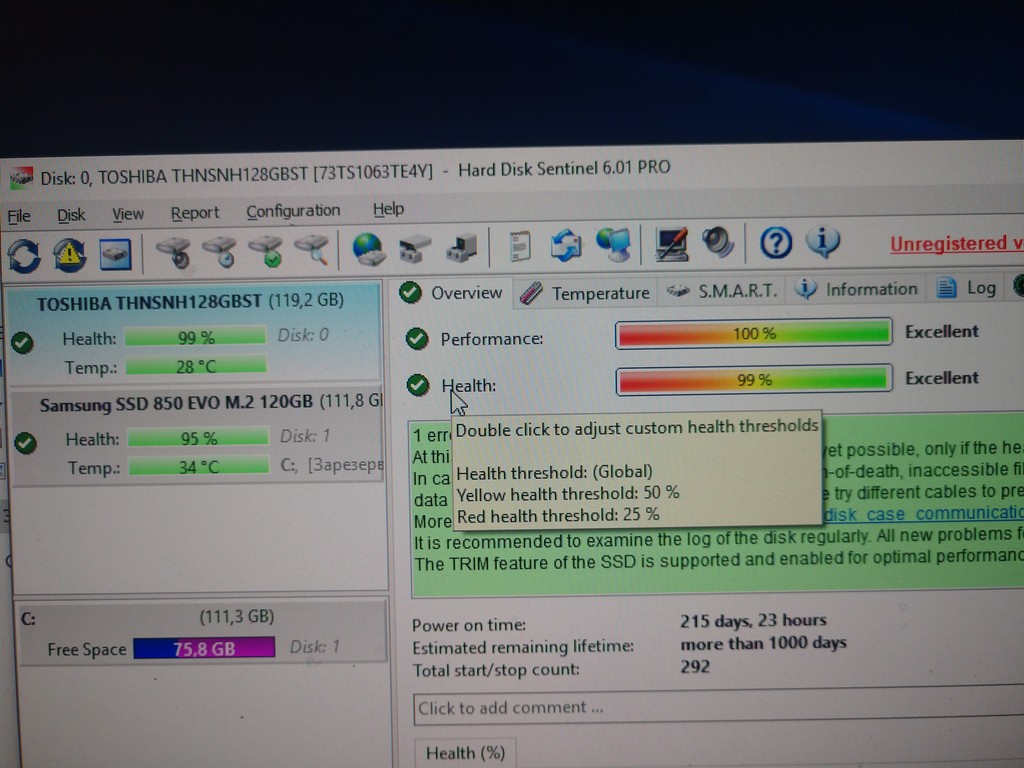Screen dimensions: 1024x768
Task: Click the refresh arrows toolbar icon
Action: pos(24,255)
